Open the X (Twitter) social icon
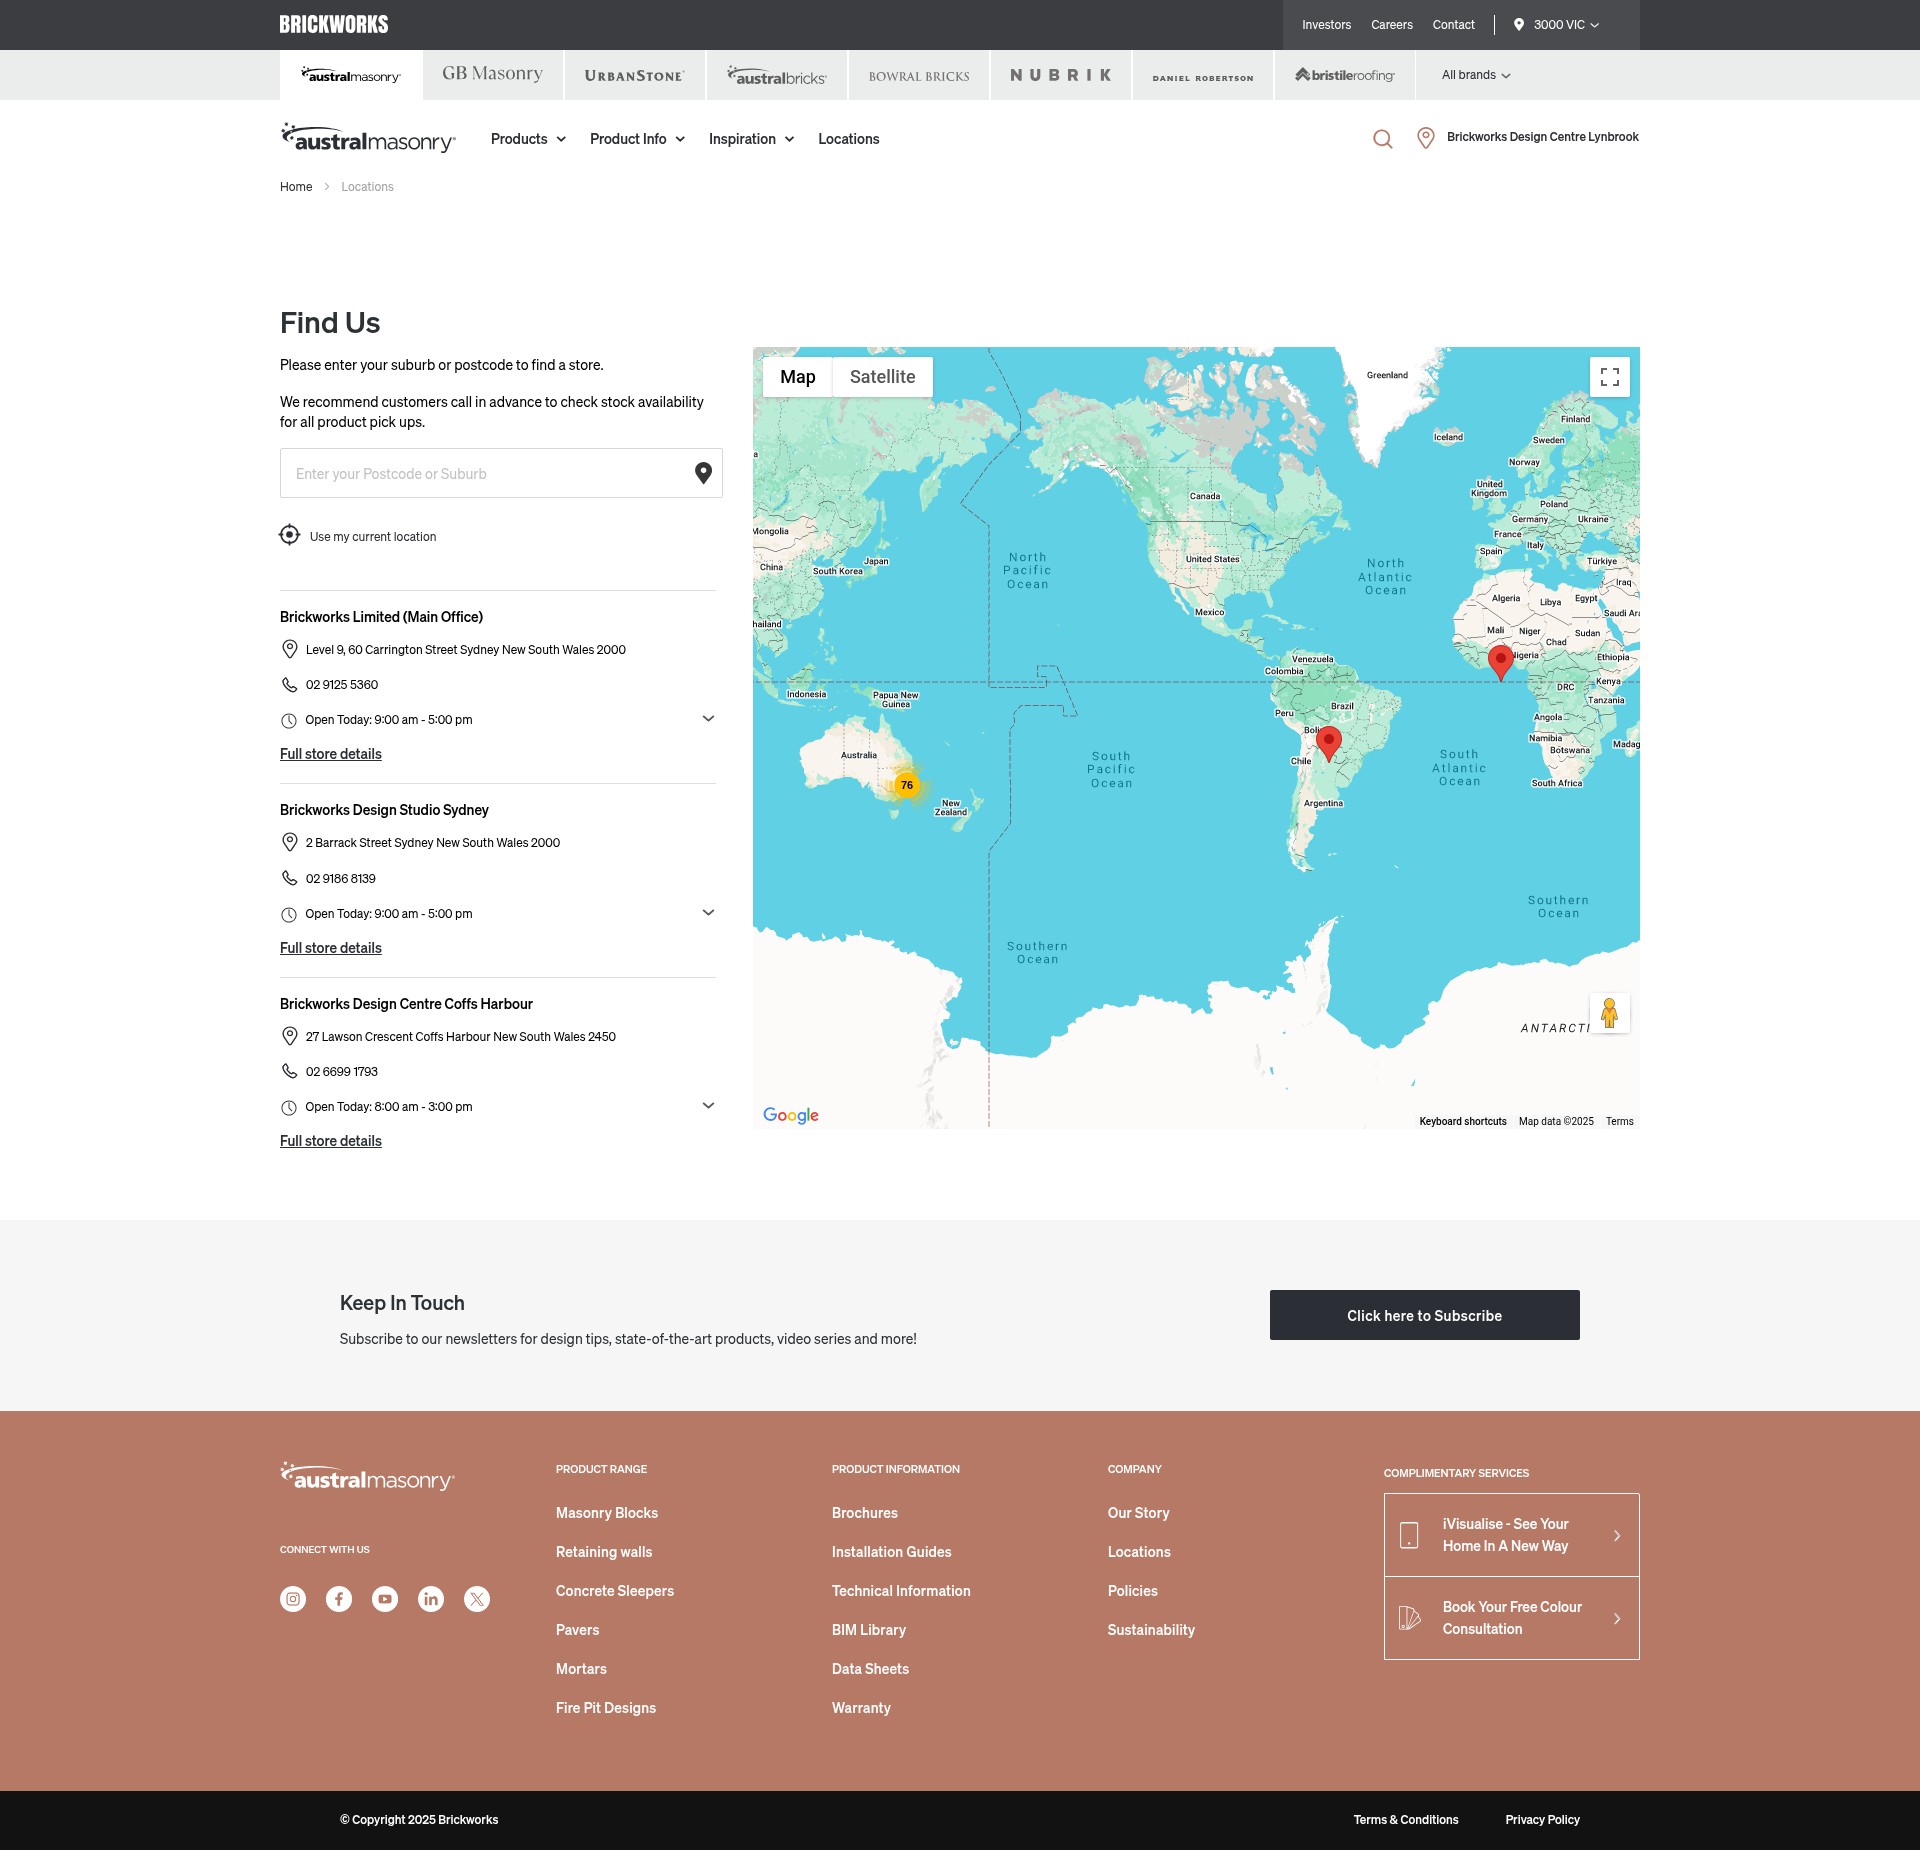The width and height of the screenshot is (1920, 1850). point(477,1599)
